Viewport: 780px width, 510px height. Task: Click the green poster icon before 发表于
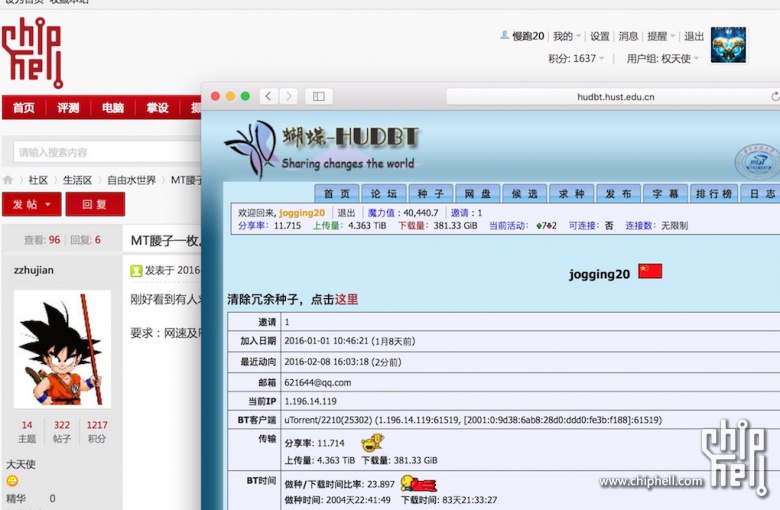point(136,271)
